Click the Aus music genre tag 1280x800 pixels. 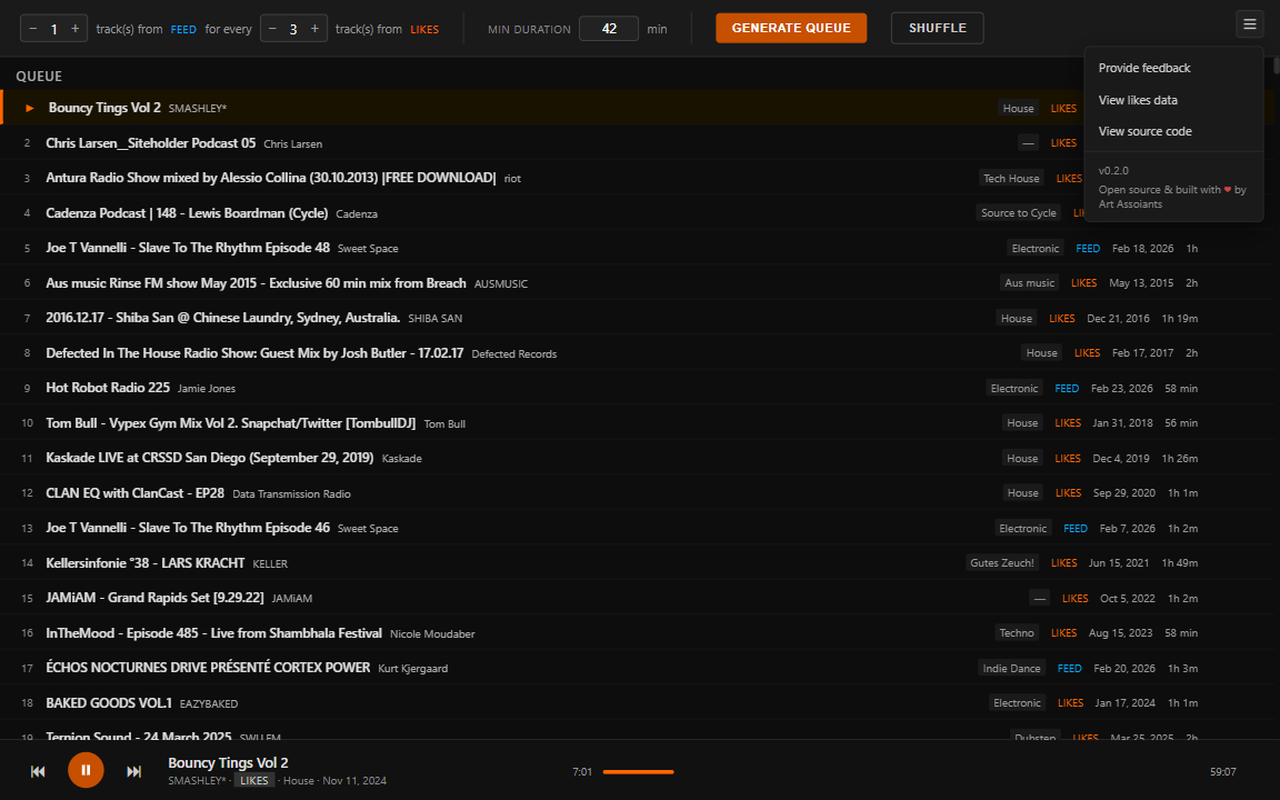pyautogui.click(x=1030, y=283)
